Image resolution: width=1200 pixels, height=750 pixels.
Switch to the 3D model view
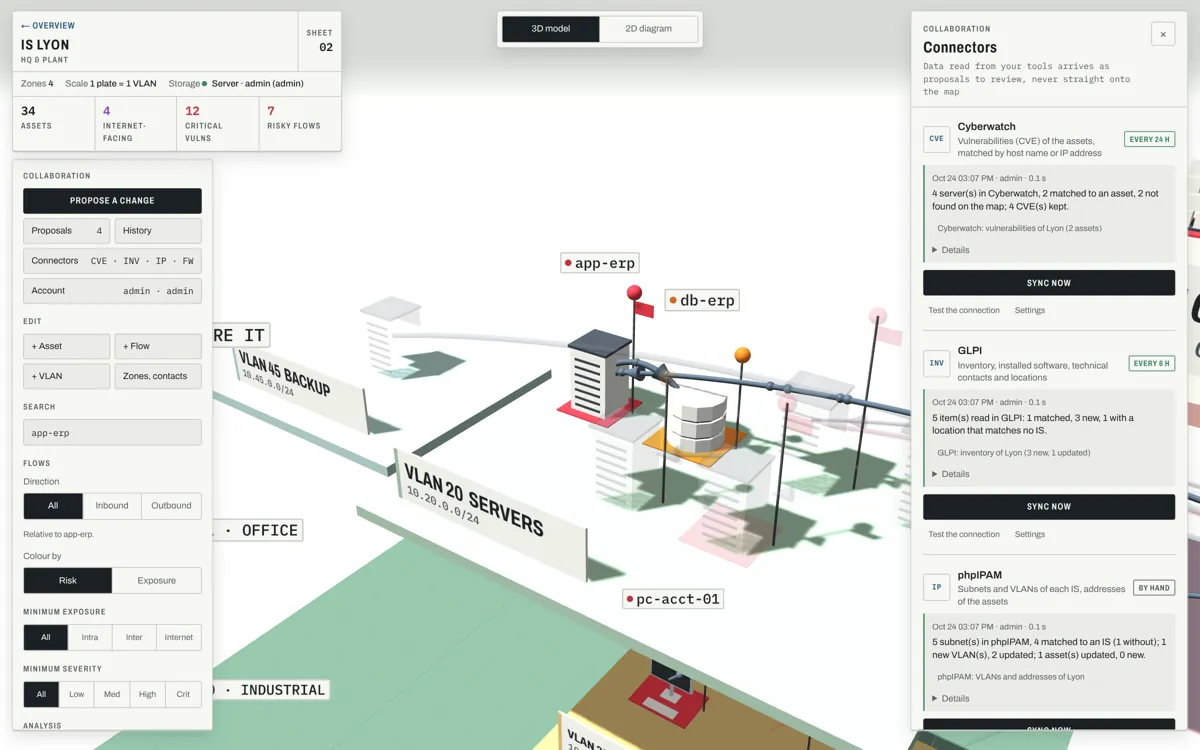(551, 29)
